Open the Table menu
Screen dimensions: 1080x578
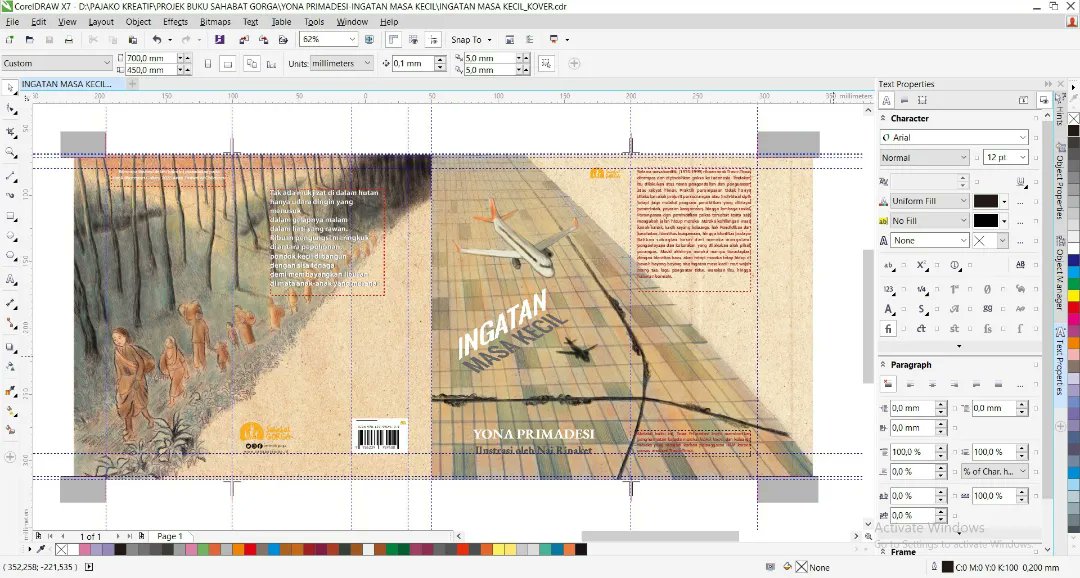point(281,22)
